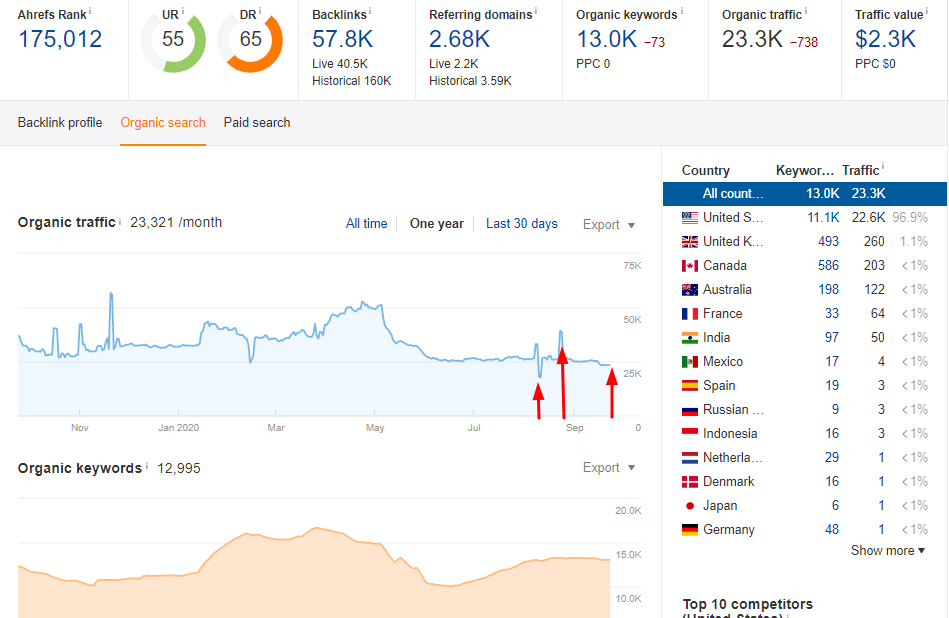Open Export dropdown for Organic keywords chart
The width and height of the screenshot is (949, 618).
(608, 467)
